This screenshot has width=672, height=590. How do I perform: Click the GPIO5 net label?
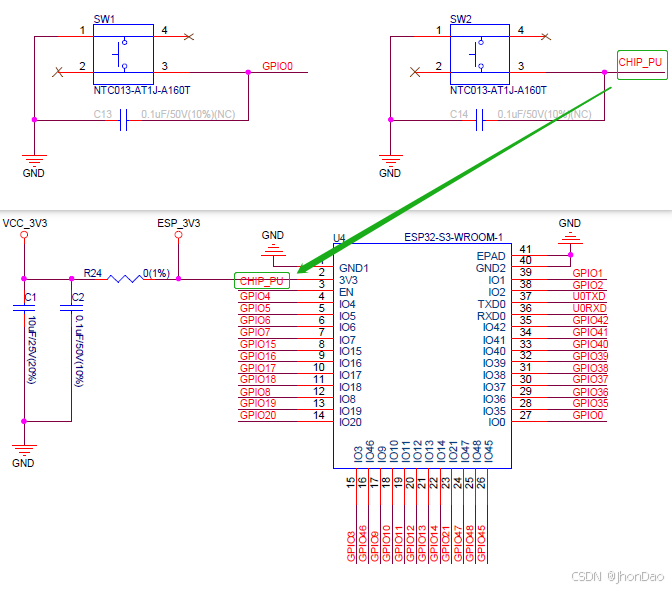coord(255,308)
